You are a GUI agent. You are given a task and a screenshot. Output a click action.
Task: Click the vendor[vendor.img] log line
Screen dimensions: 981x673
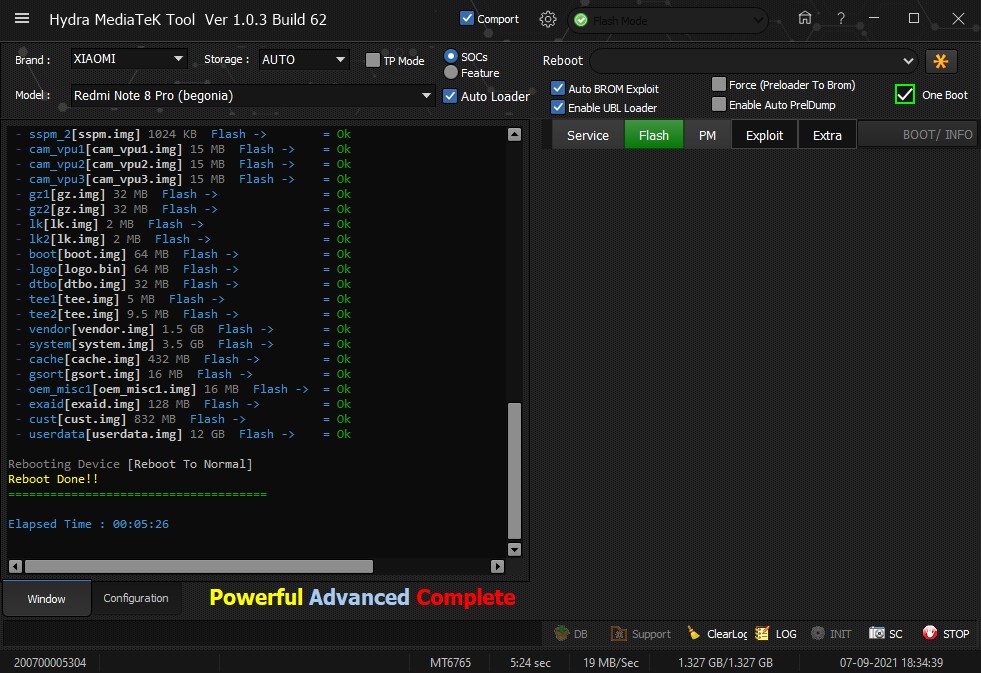[183, 329]
